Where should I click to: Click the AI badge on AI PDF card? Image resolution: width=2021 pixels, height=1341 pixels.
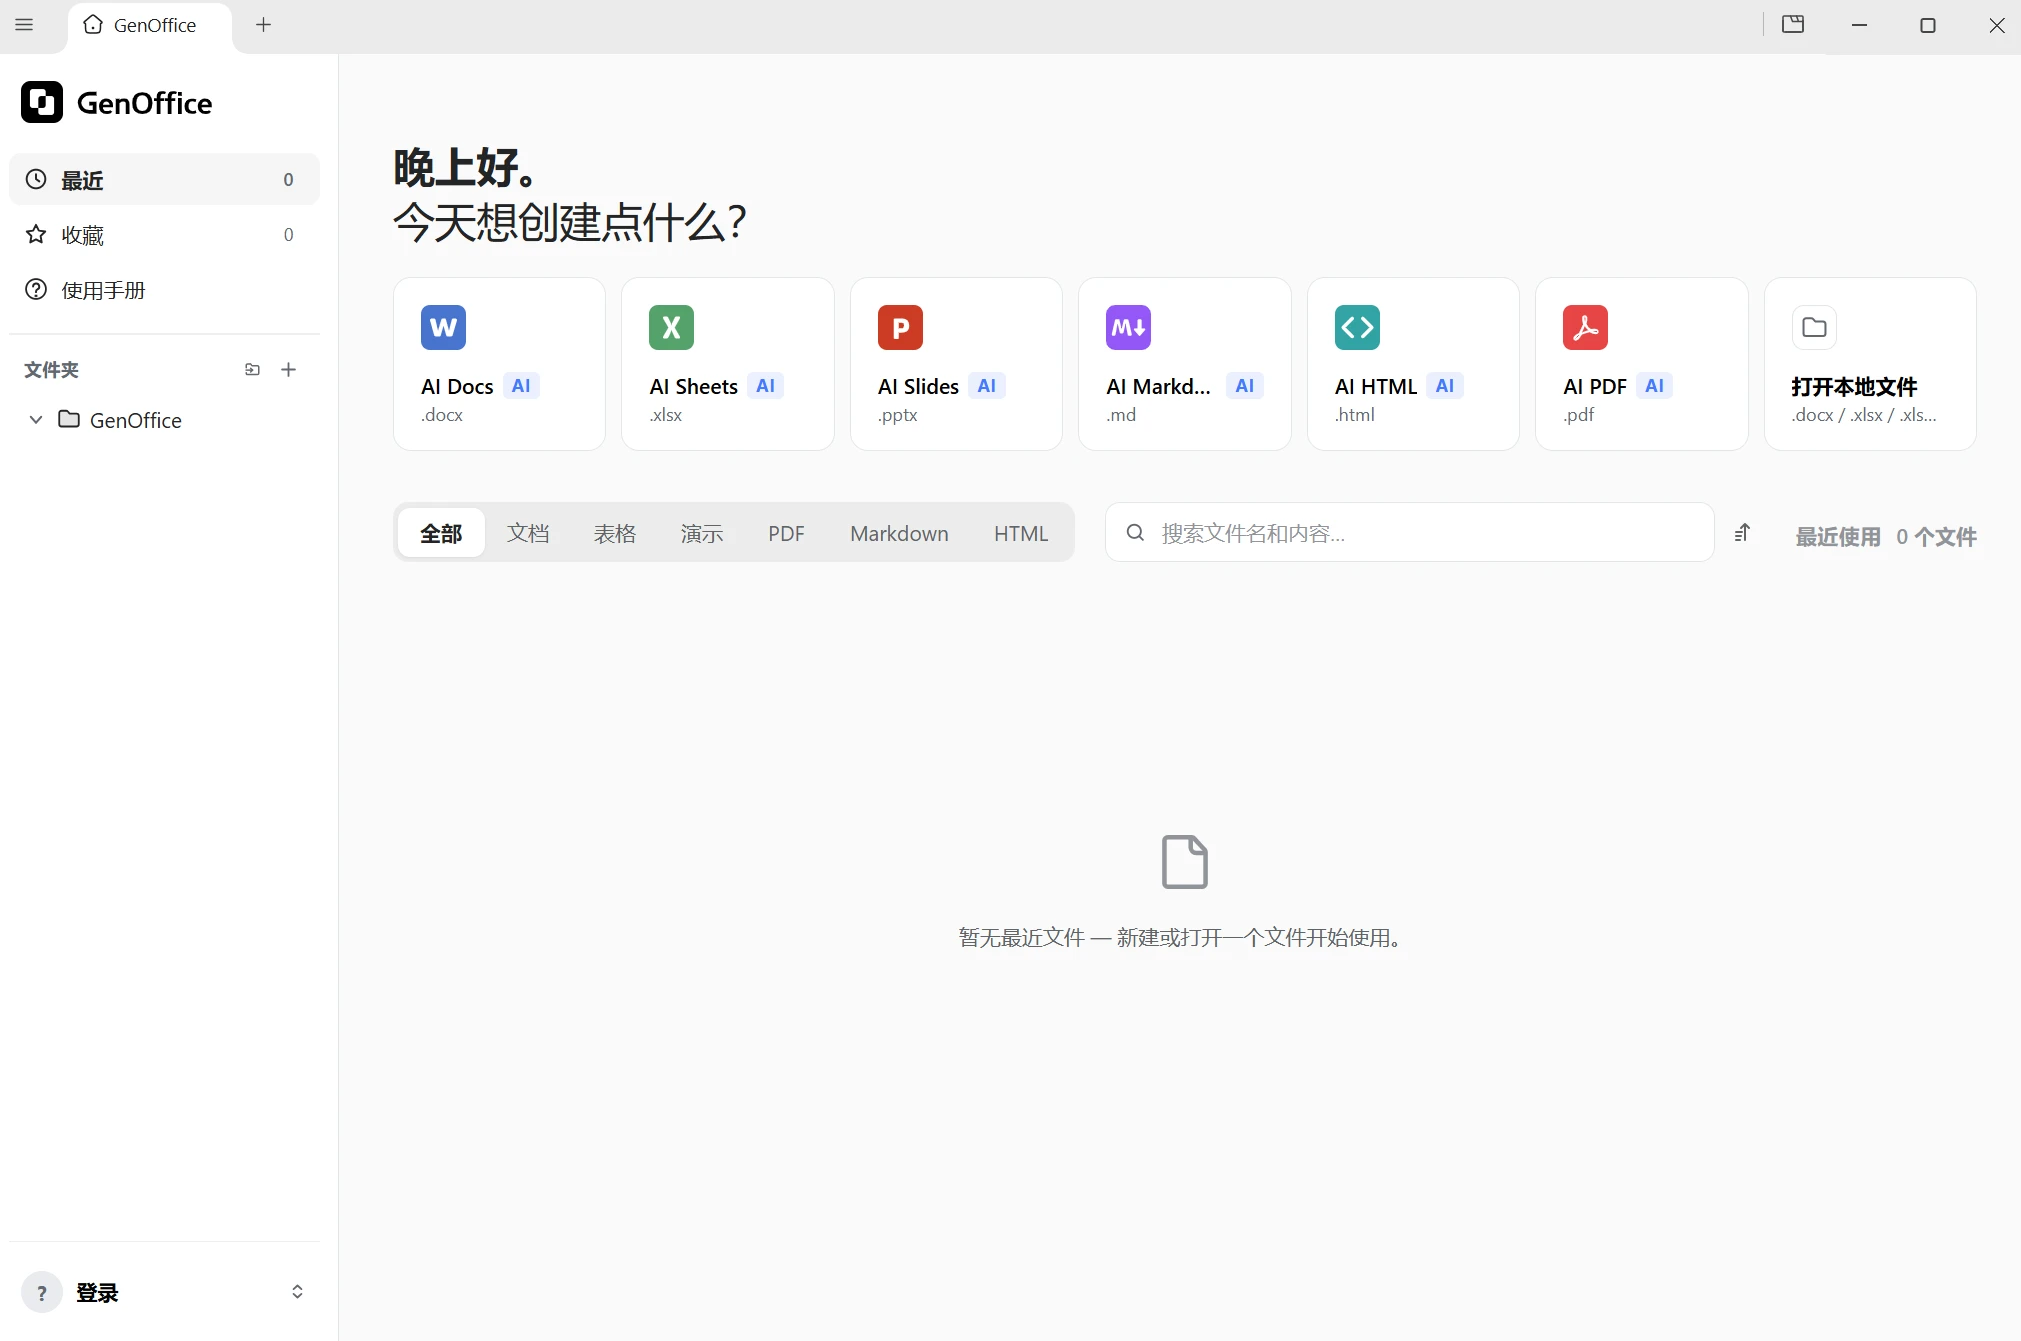tap(1655, 386)
